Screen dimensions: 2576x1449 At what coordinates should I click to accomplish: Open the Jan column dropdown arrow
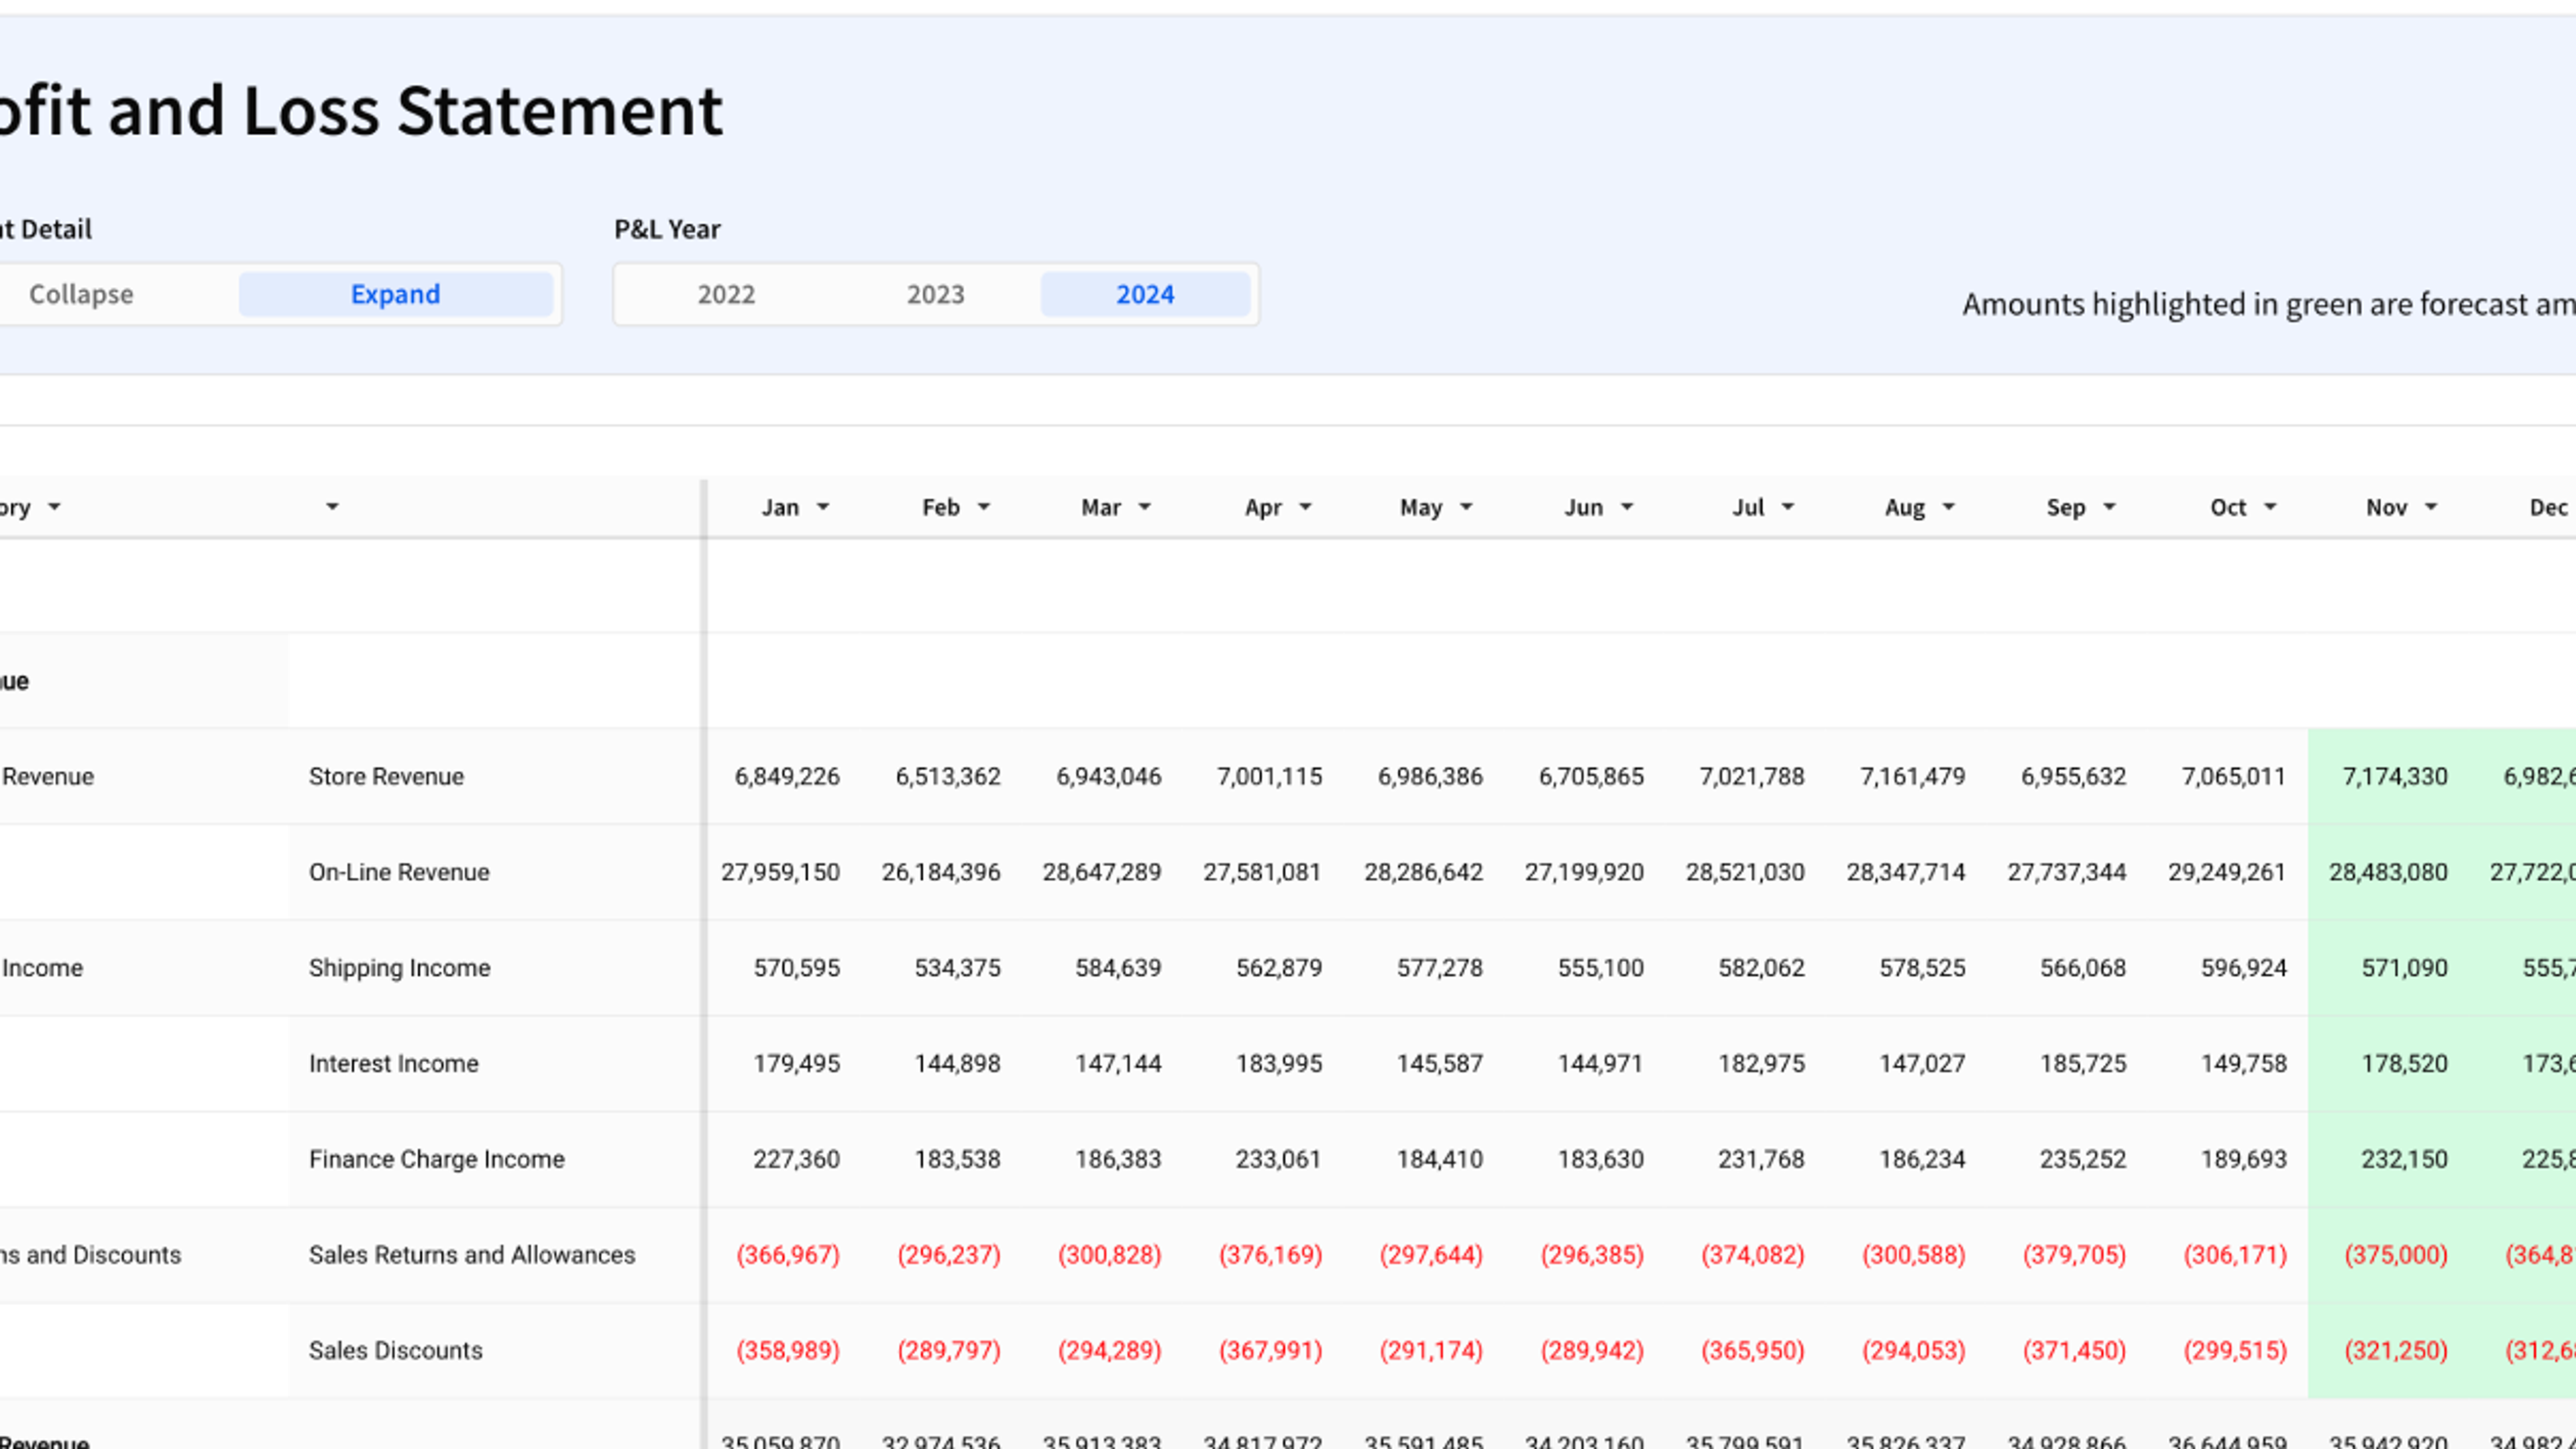tap(823, 507)
